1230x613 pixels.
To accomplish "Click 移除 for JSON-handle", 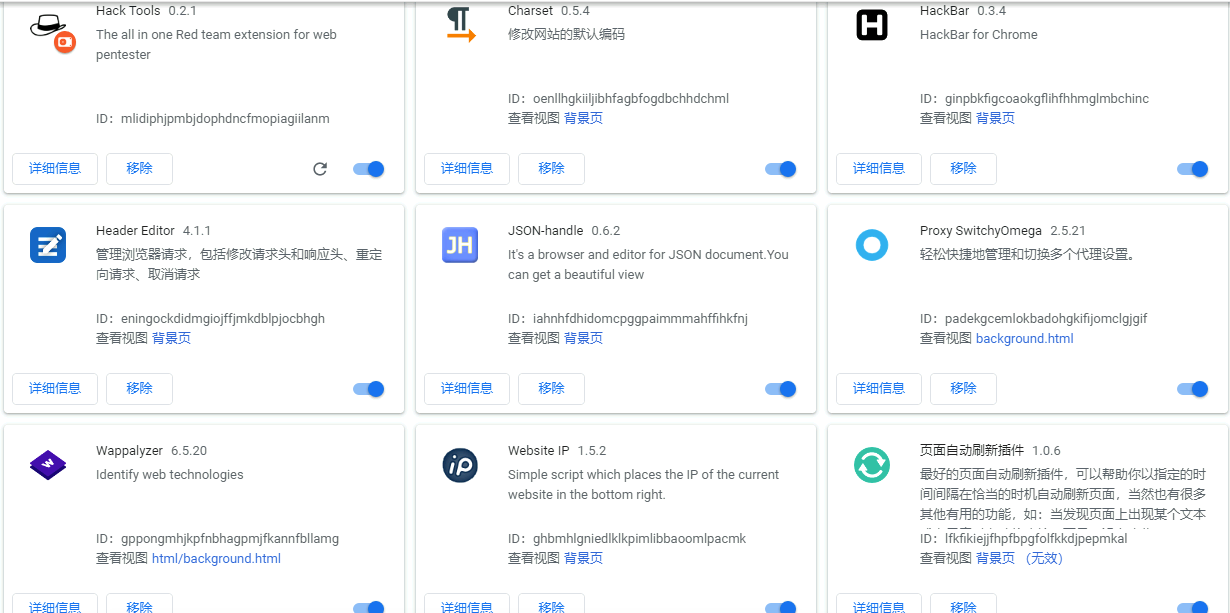I will (x=552, y=389).
